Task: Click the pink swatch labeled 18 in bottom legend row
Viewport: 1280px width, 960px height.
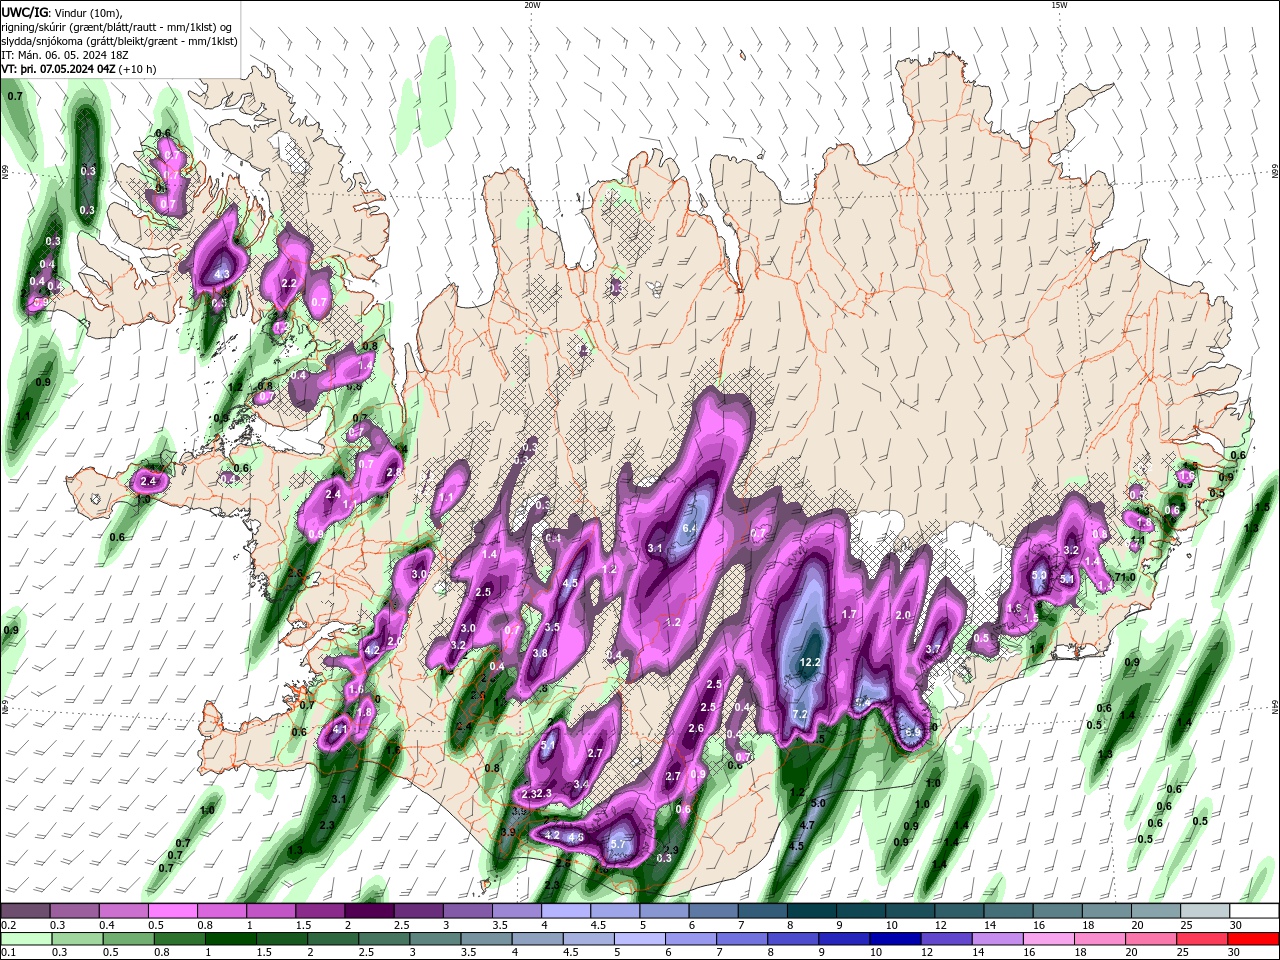Action: pyautogui.click(x=1099, y=941)
